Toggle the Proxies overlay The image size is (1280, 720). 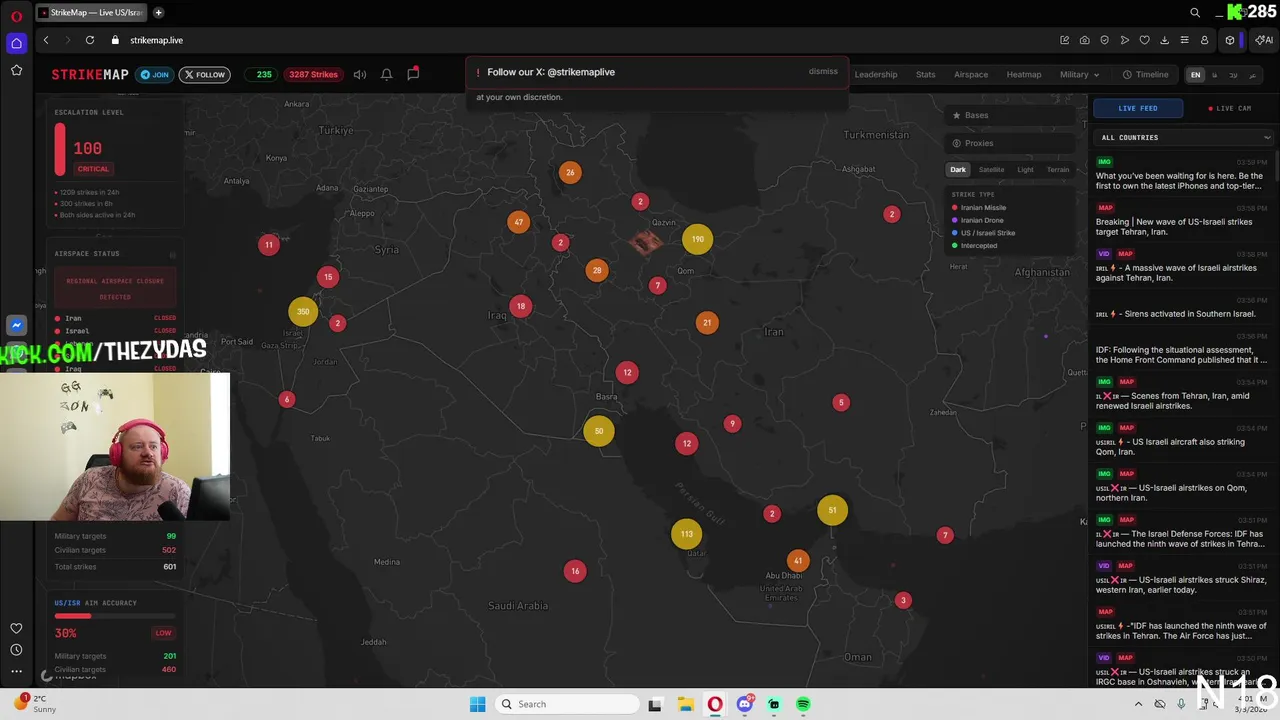coord(1011,143)
